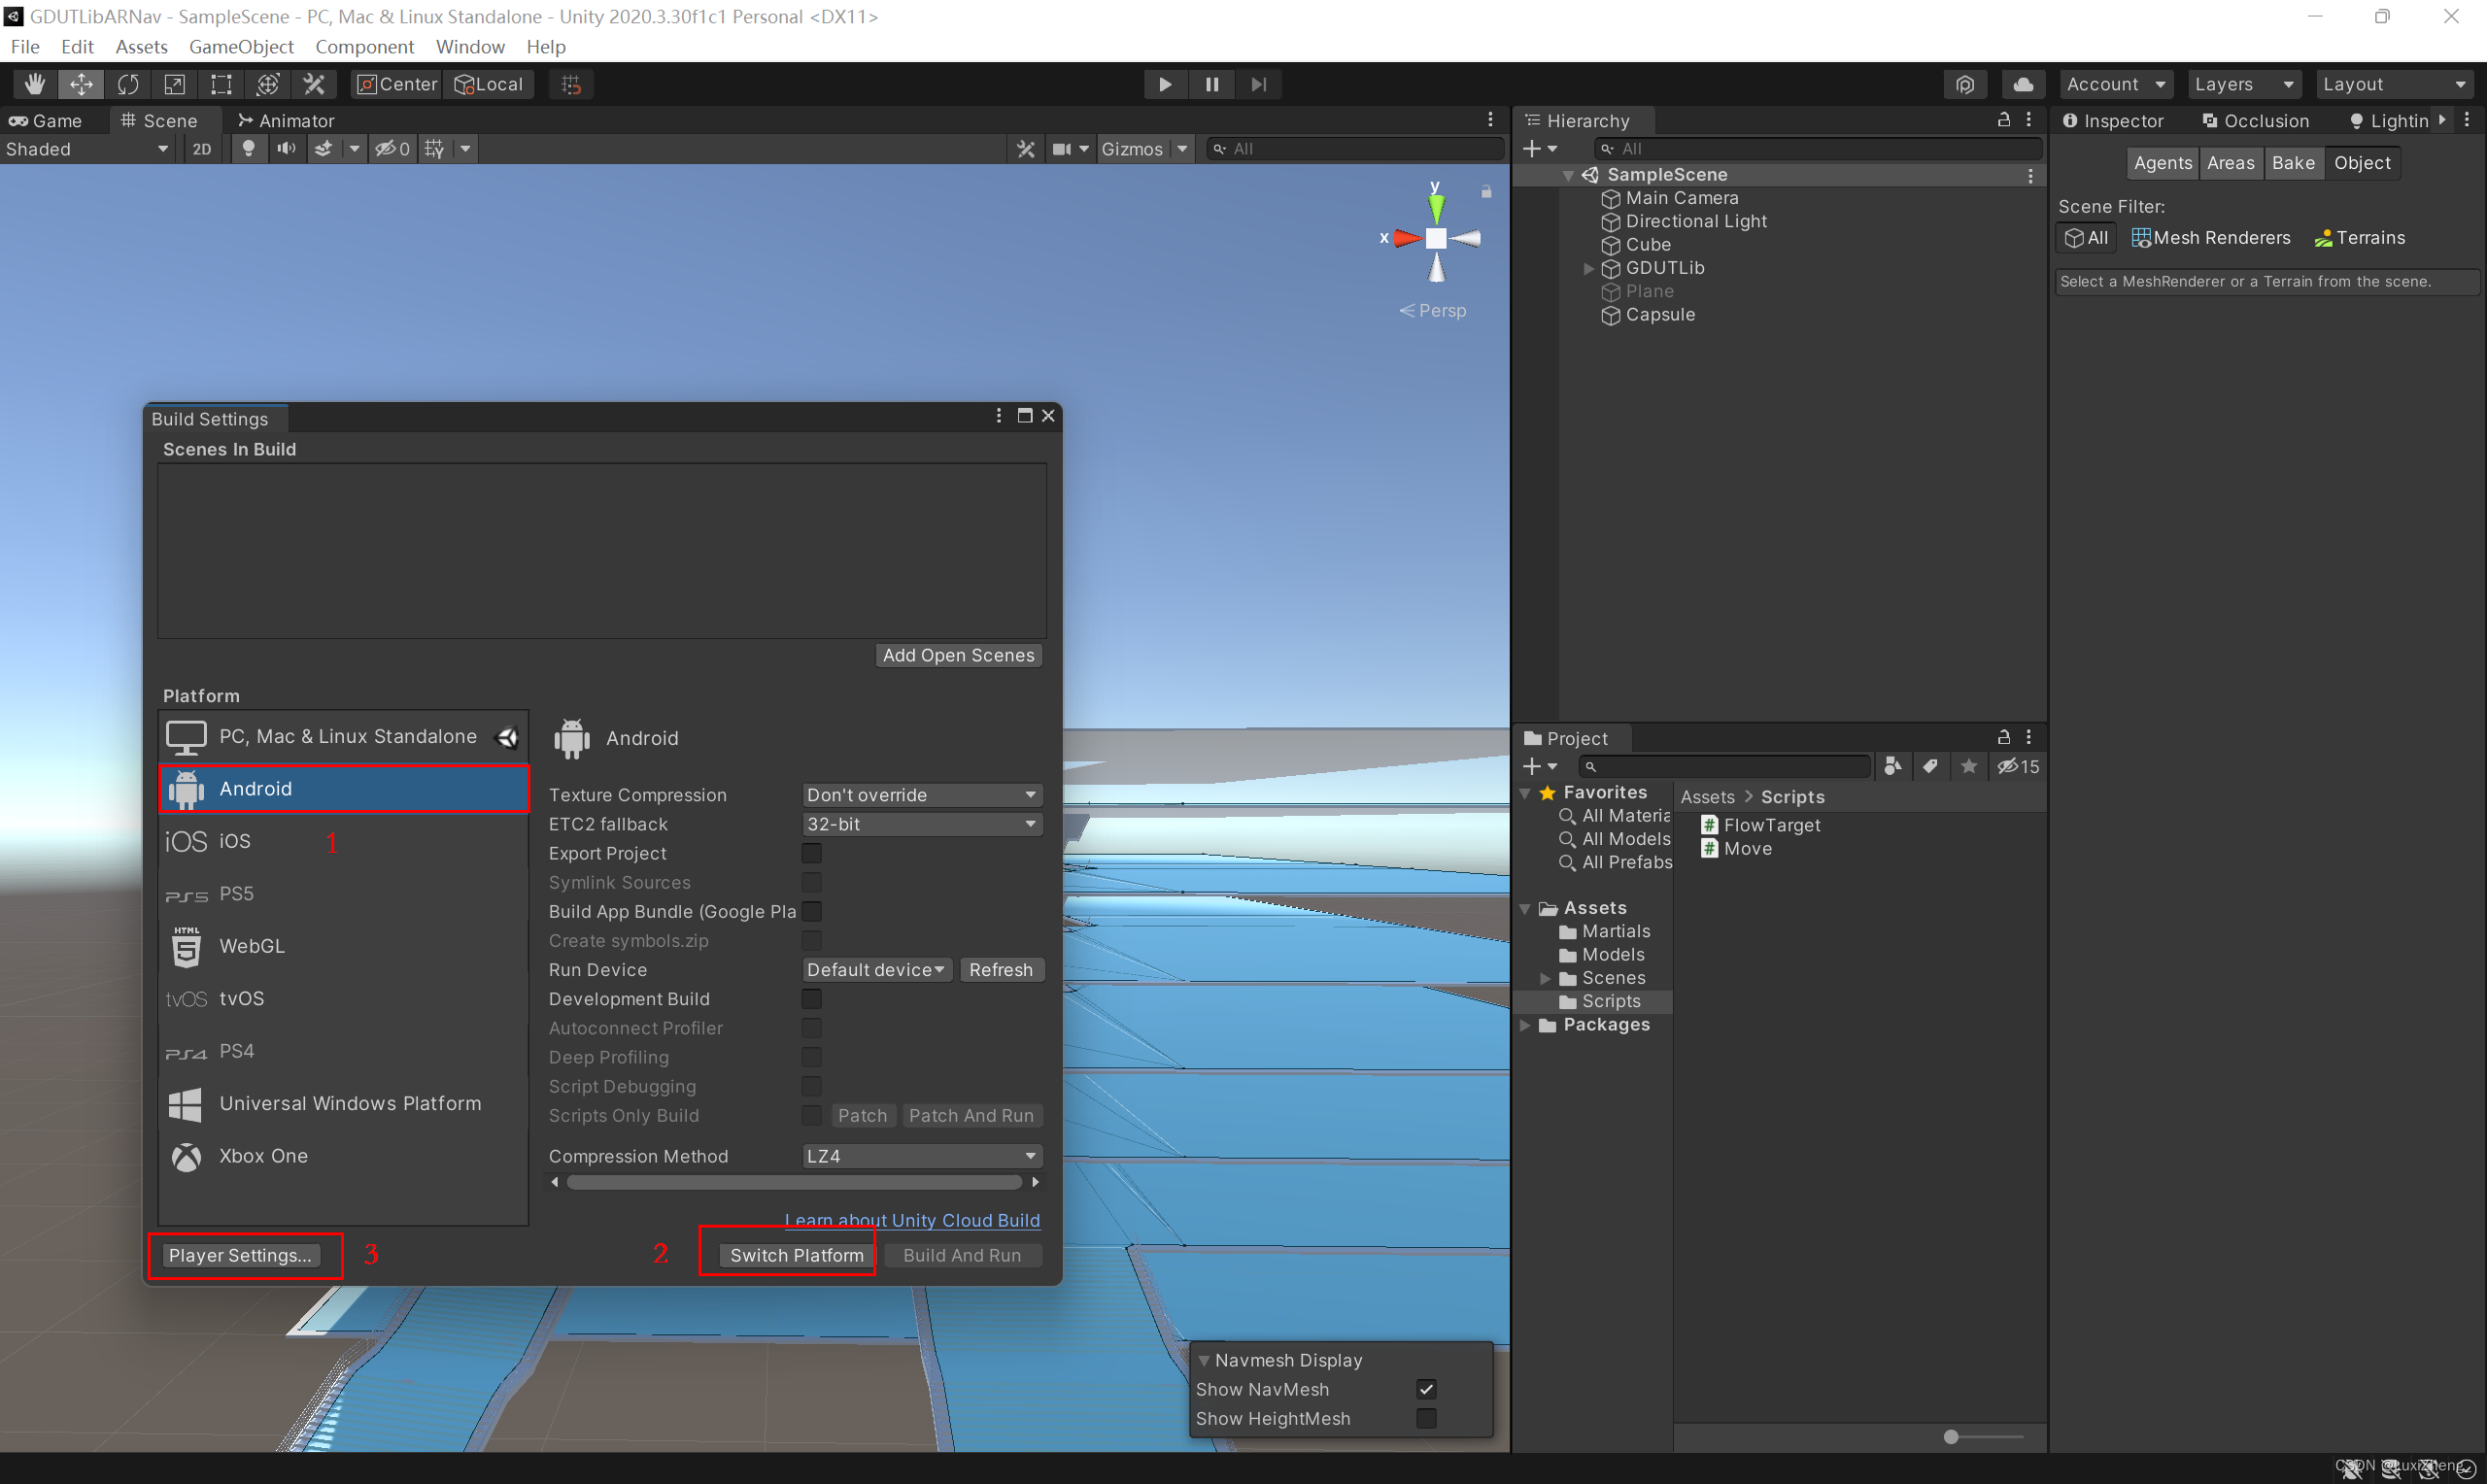The height and width of the screenshot is (1484, 2487).
Task: Save search favorite star icon
Action: [x=1968, y=766]
